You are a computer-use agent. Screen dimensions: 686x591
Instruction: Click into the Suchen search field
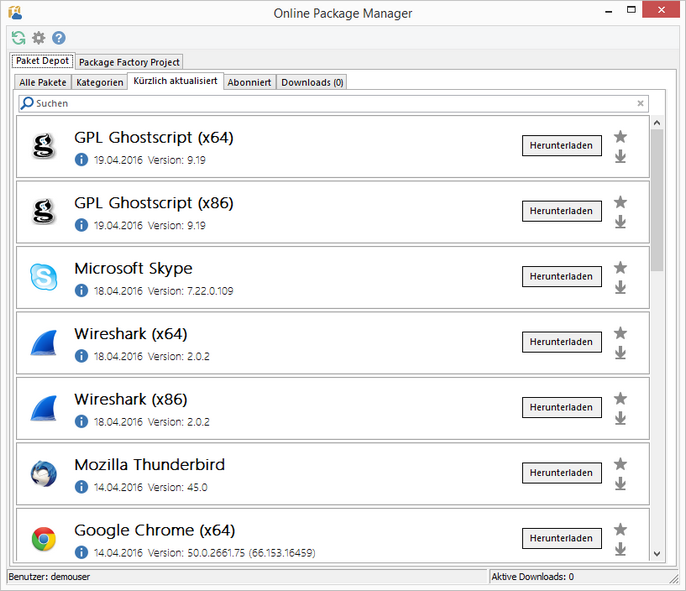330,103
